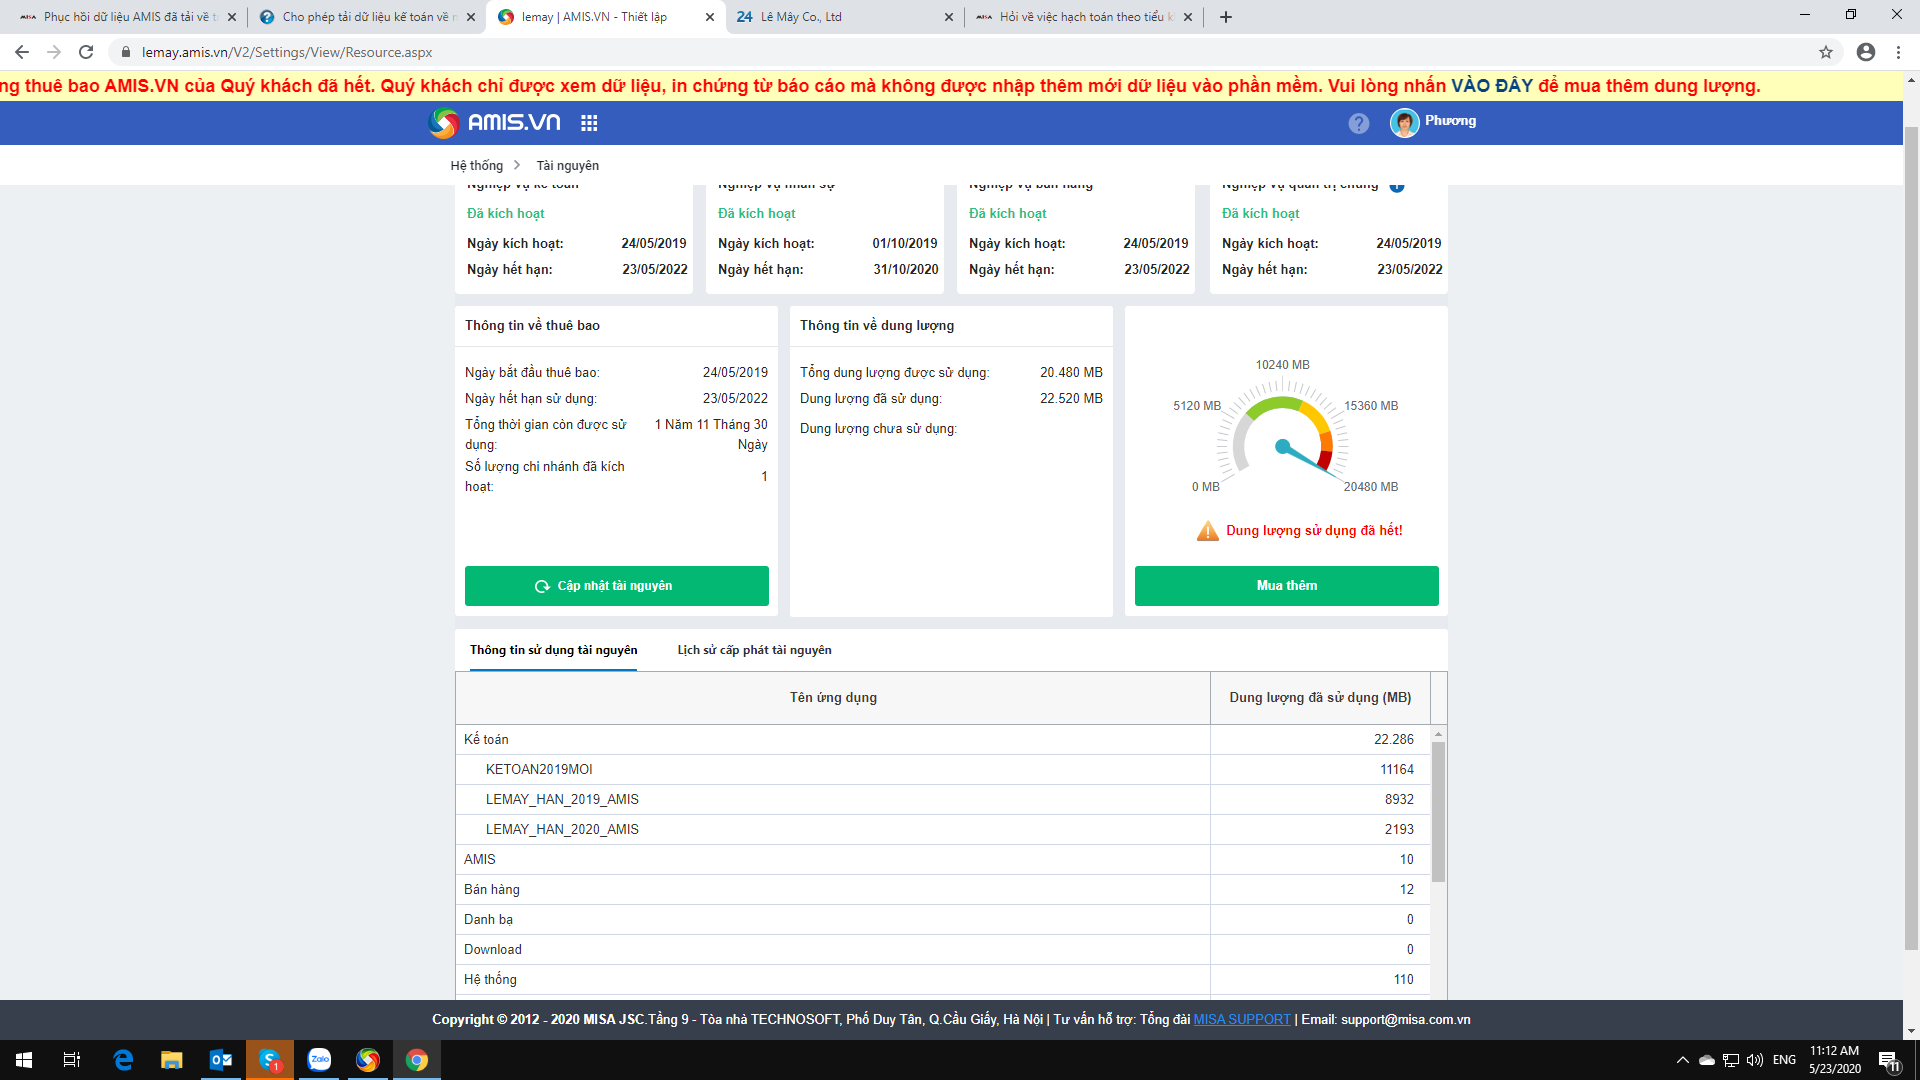
Task: Open AMIS app icon on taskbar
Action: coord(368,1060)
